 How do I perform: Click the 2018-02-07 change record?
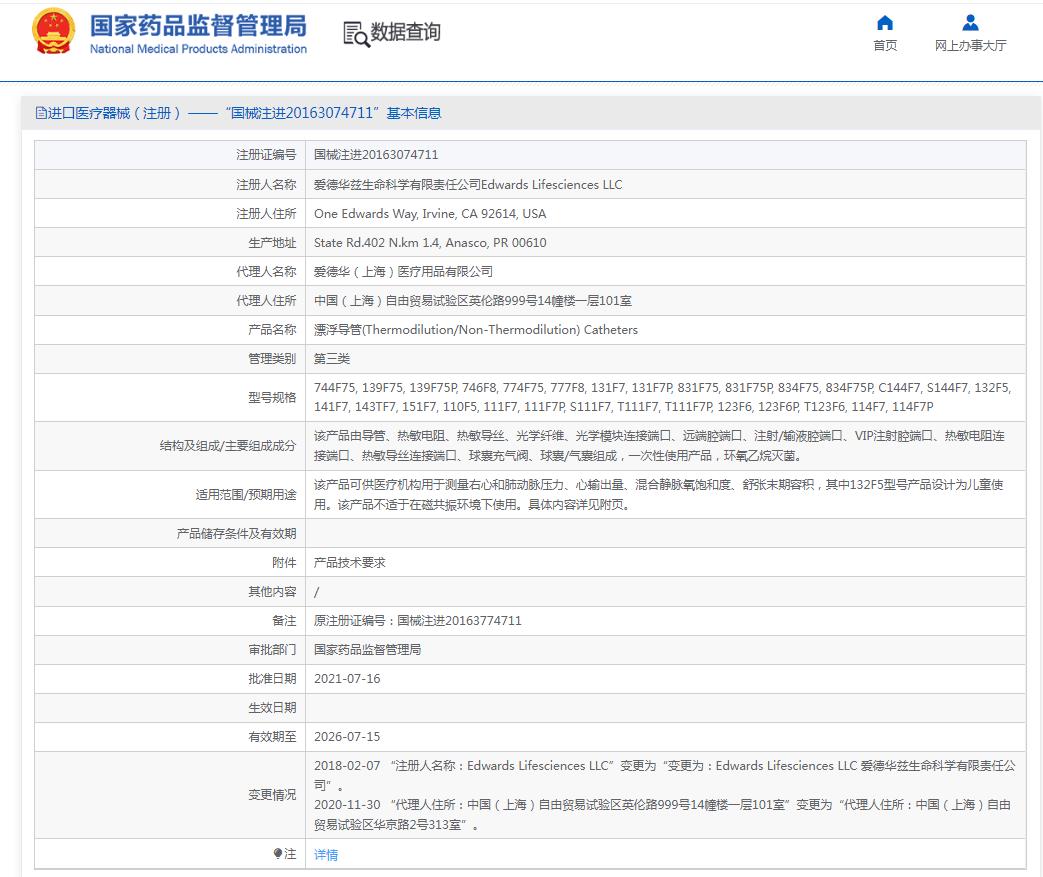coord(665,775)
